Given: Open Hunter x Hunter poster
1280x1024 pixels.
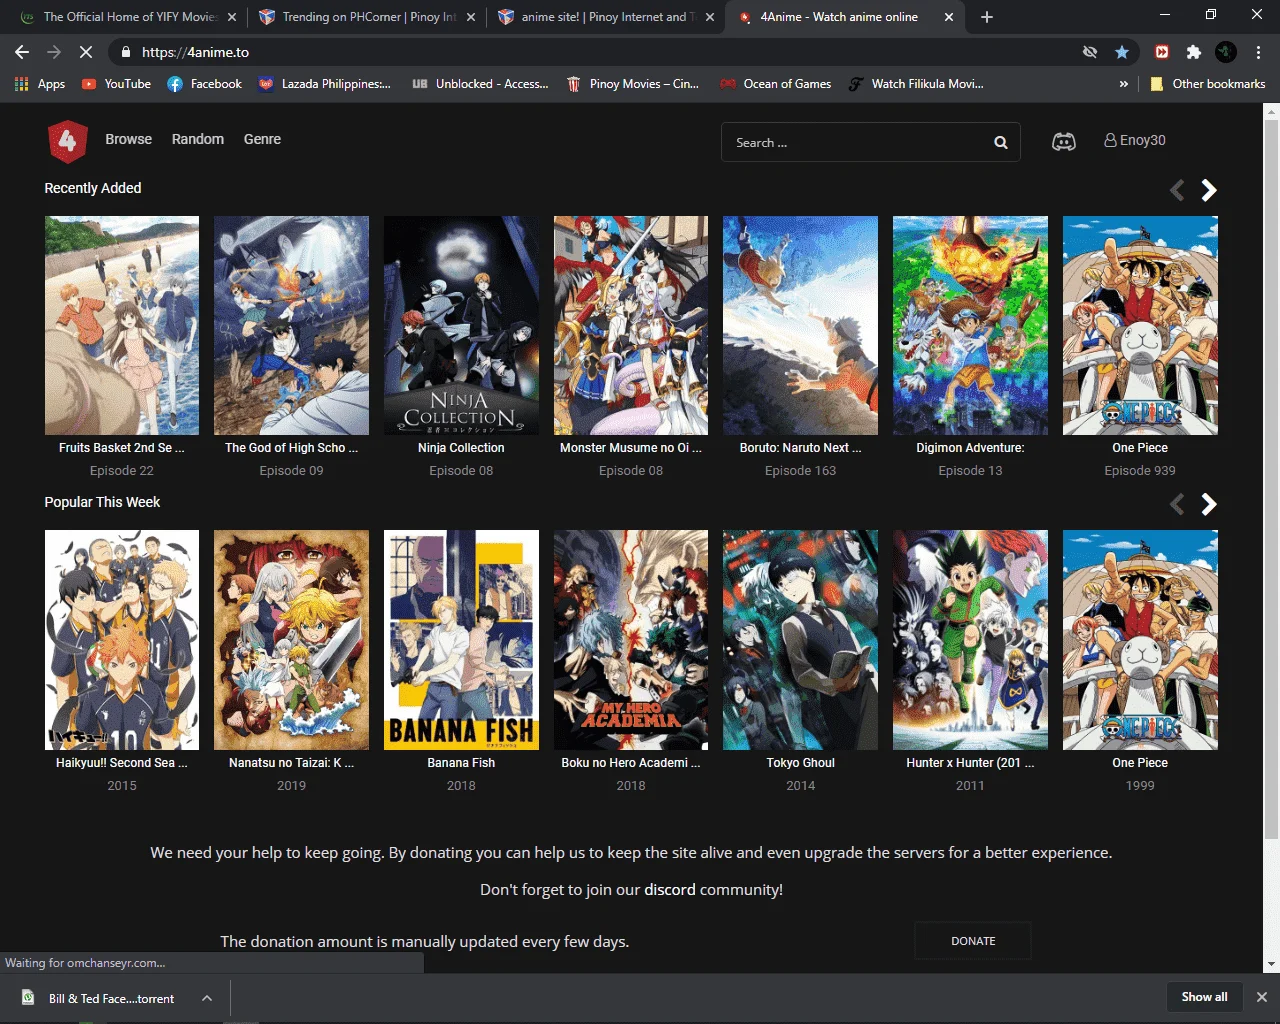Looking at the screenshot, I should coord(970,640).
